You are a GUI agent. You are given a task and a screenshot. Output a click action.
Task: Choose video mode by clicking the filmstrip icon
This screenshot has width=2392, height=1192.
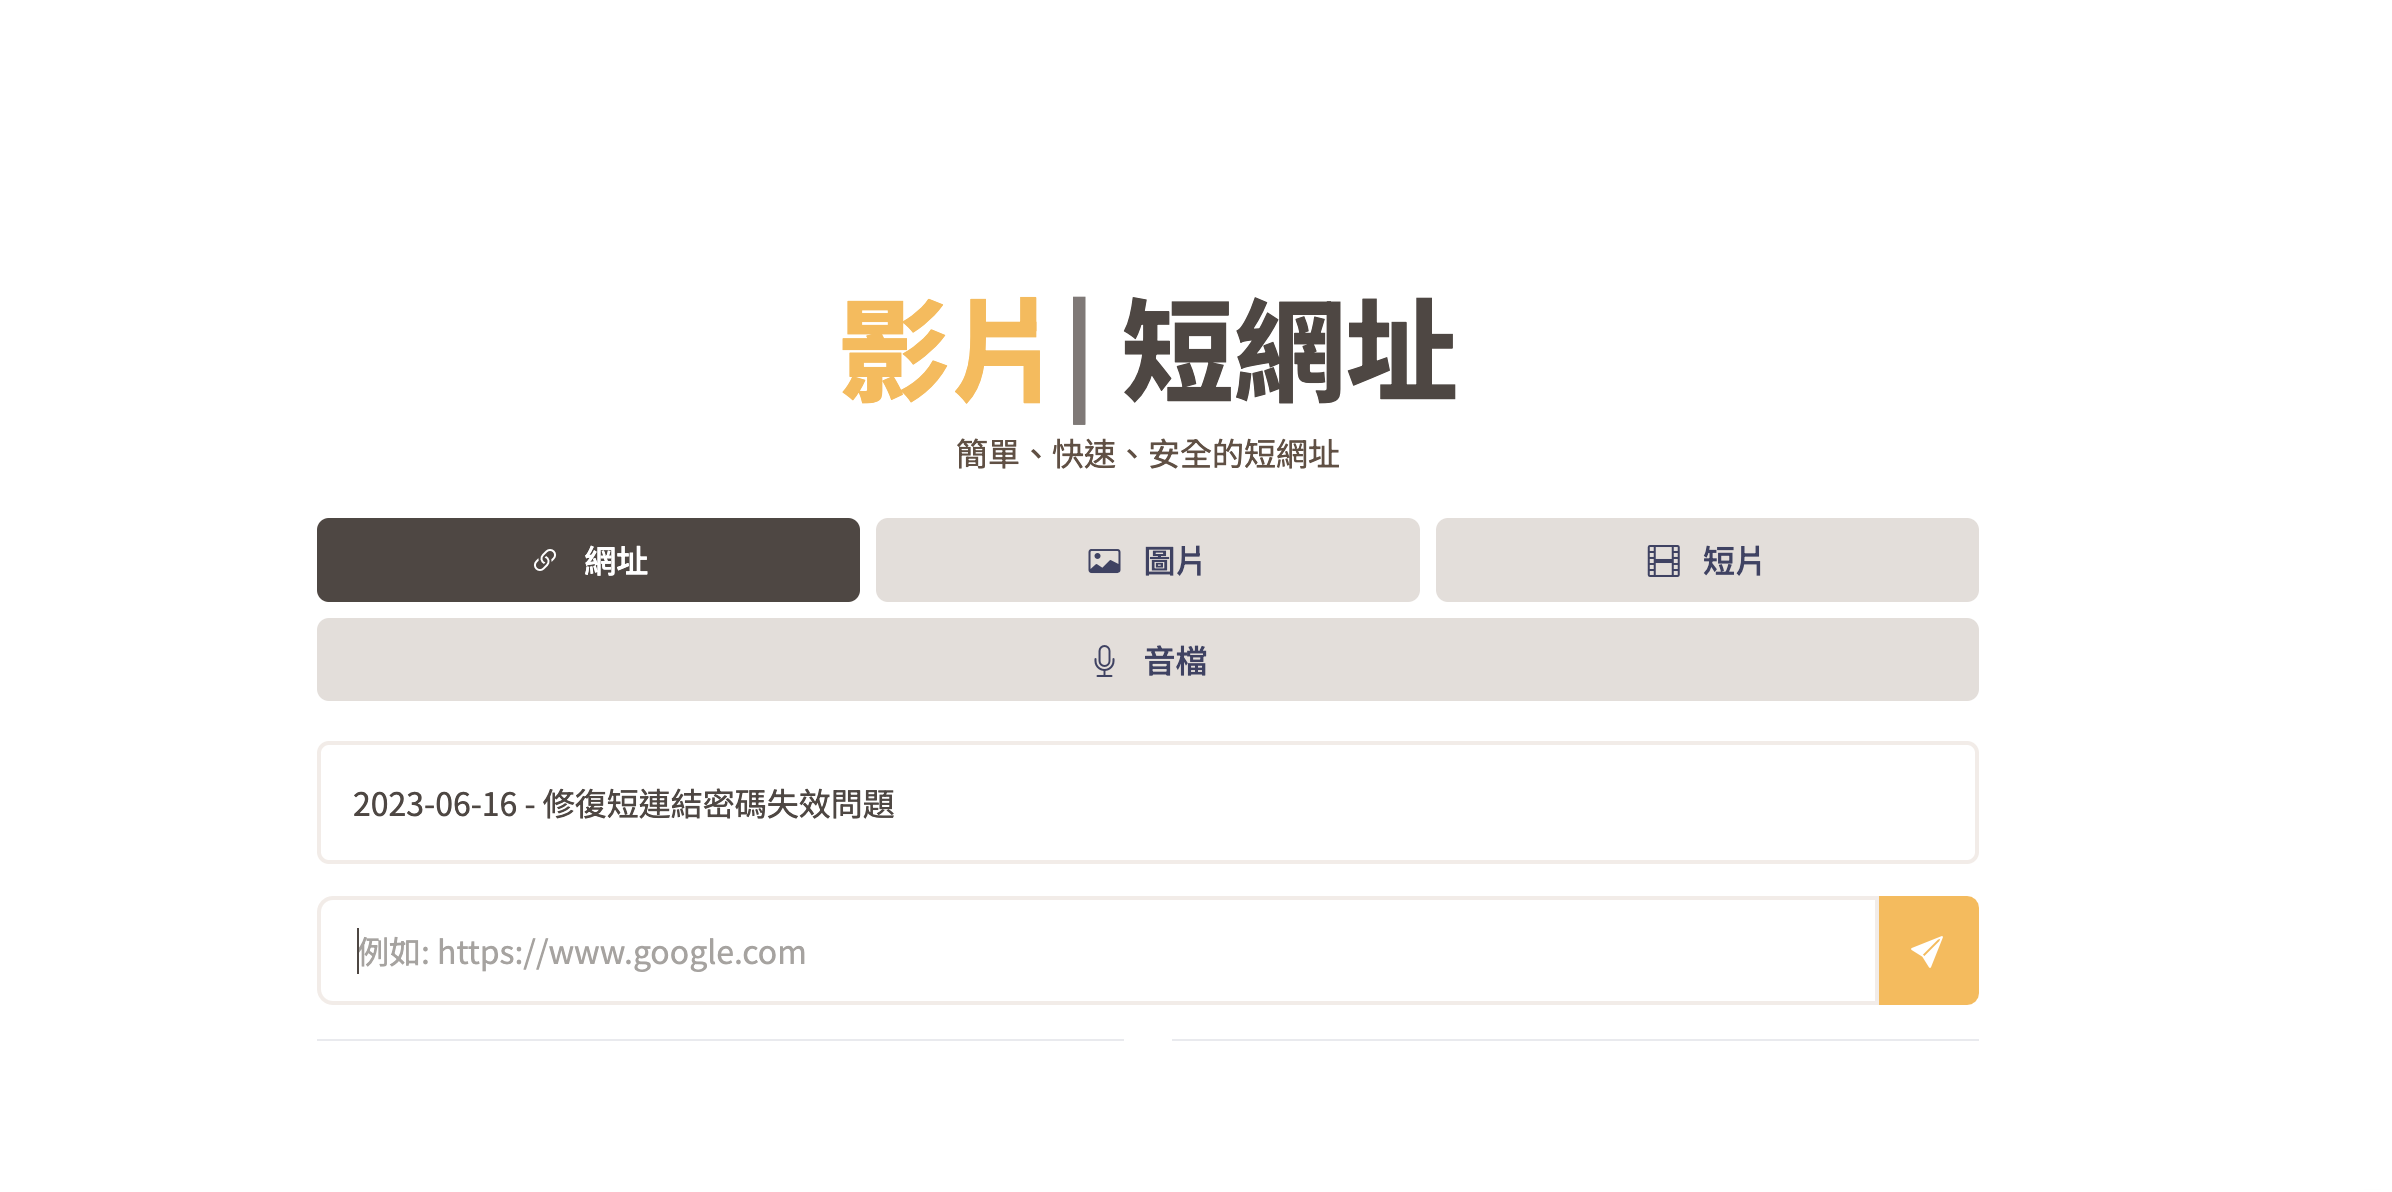[1663, 560]
